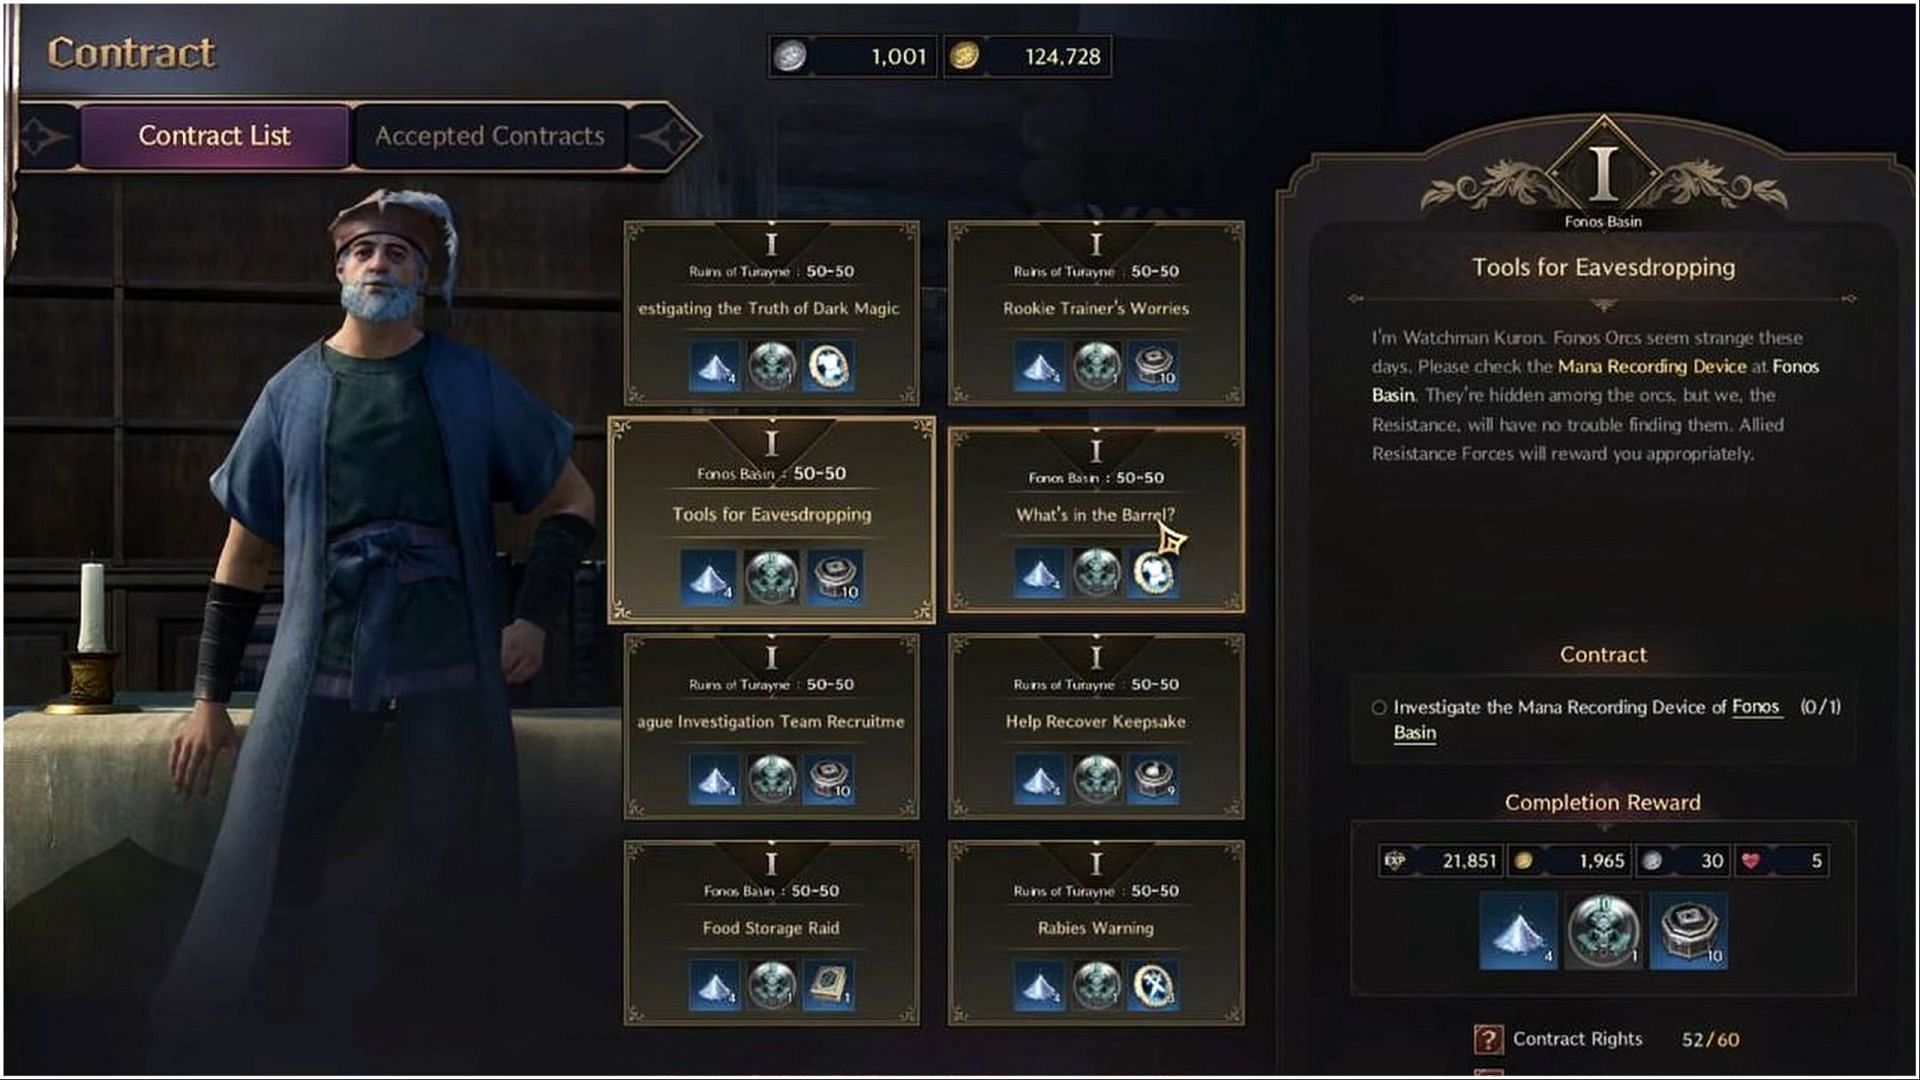This screenshot has height=1080, width=1920.
Task: Open the Help Recover Keepsake contract card
Action: coord(1096,726)
